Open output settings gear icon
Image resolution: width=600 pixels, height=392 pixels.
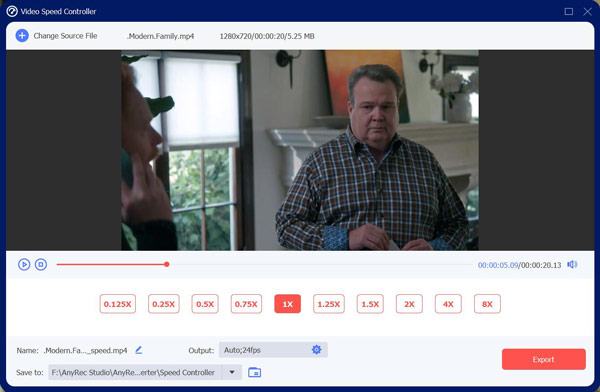316,350
